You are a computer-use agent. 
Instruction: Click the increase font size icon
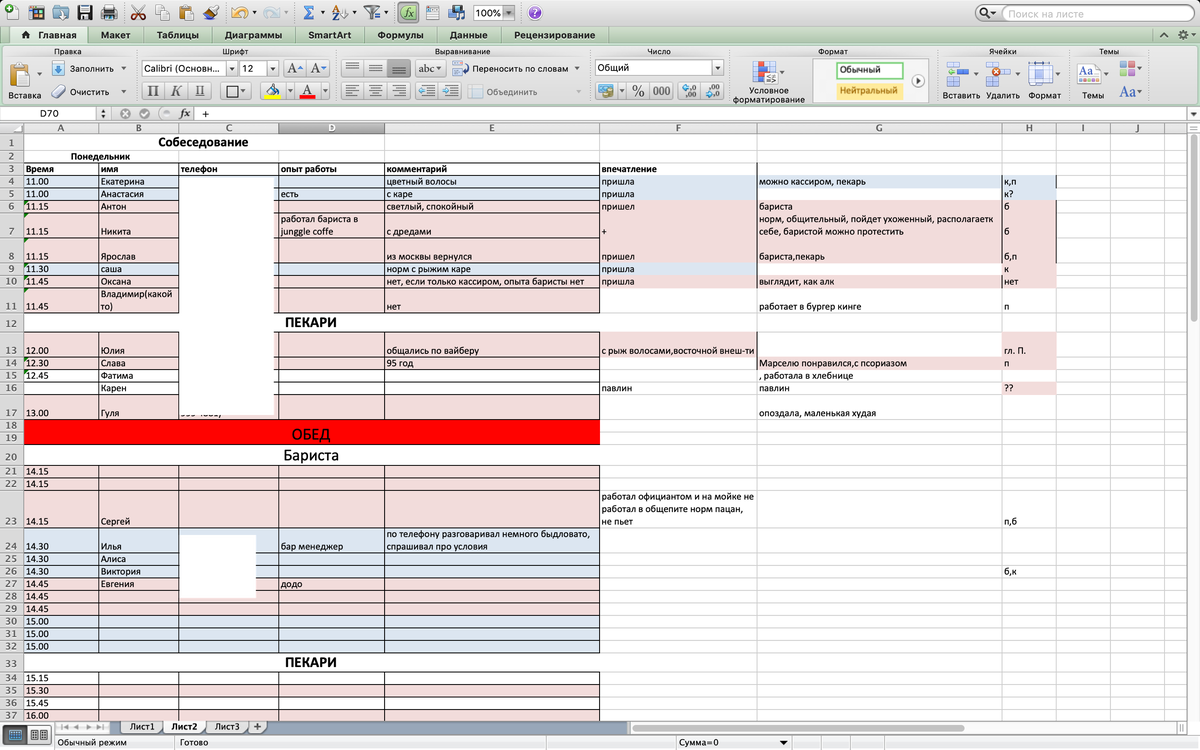coord(295,68)
